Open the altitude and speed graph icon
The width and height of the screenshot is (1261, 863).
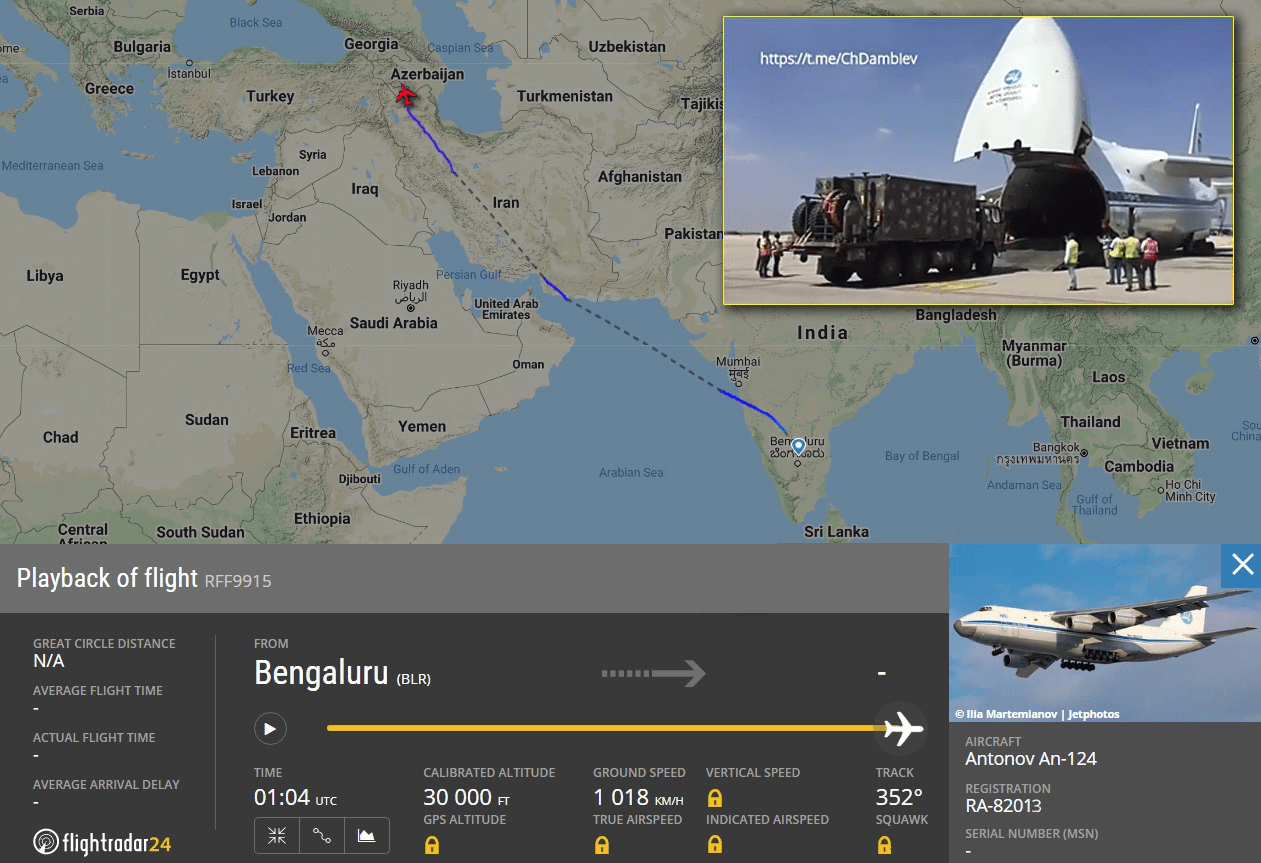367,836
